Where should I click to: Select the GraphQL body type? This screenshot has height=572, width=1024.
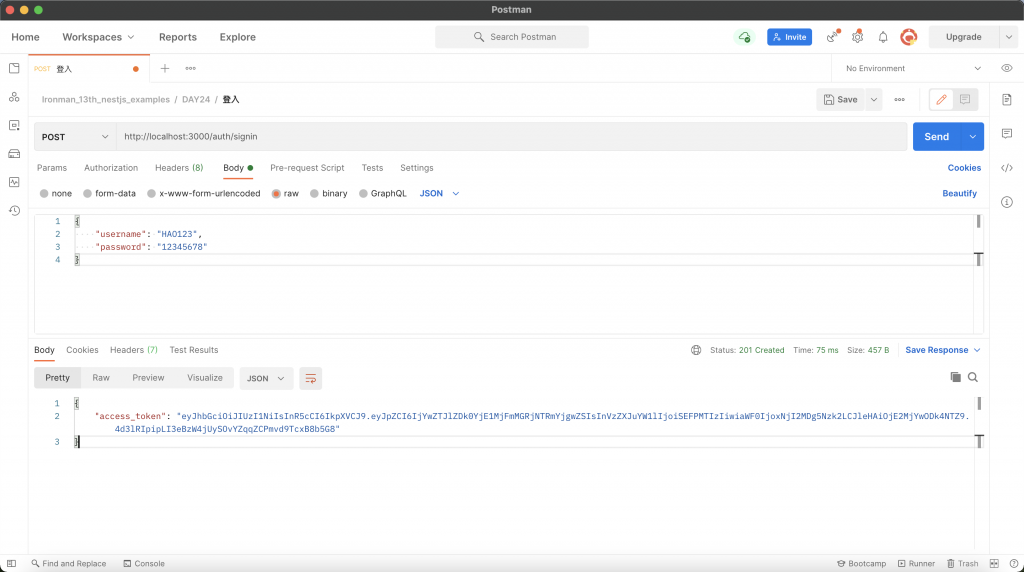click(363, 194)
